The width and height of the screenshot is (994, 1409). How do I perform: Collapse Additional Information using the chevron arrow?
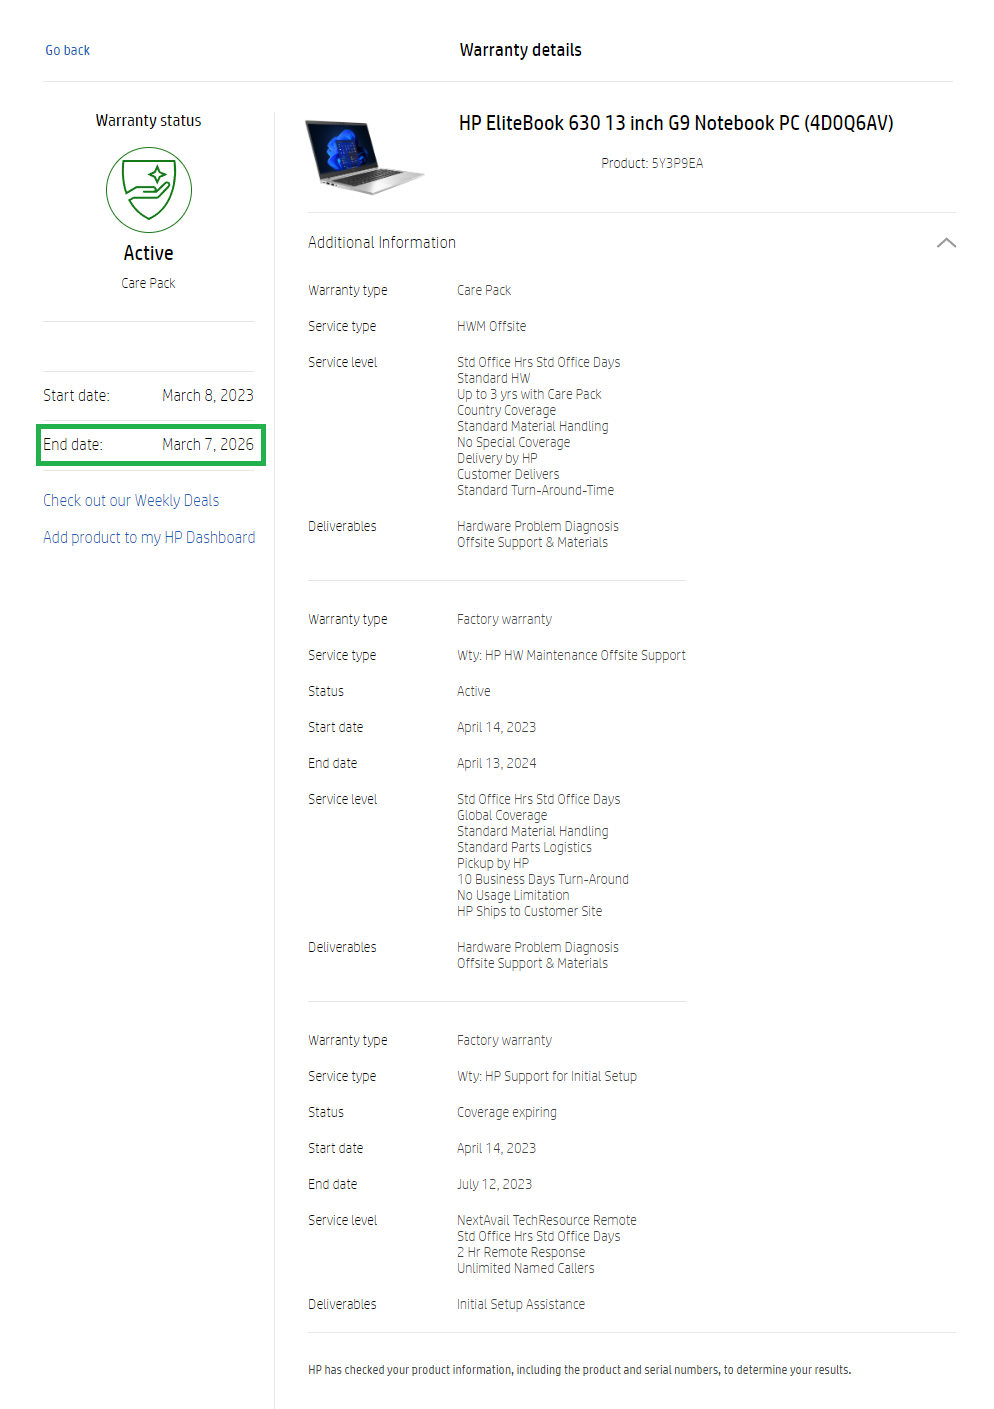[x=946, y=243]
